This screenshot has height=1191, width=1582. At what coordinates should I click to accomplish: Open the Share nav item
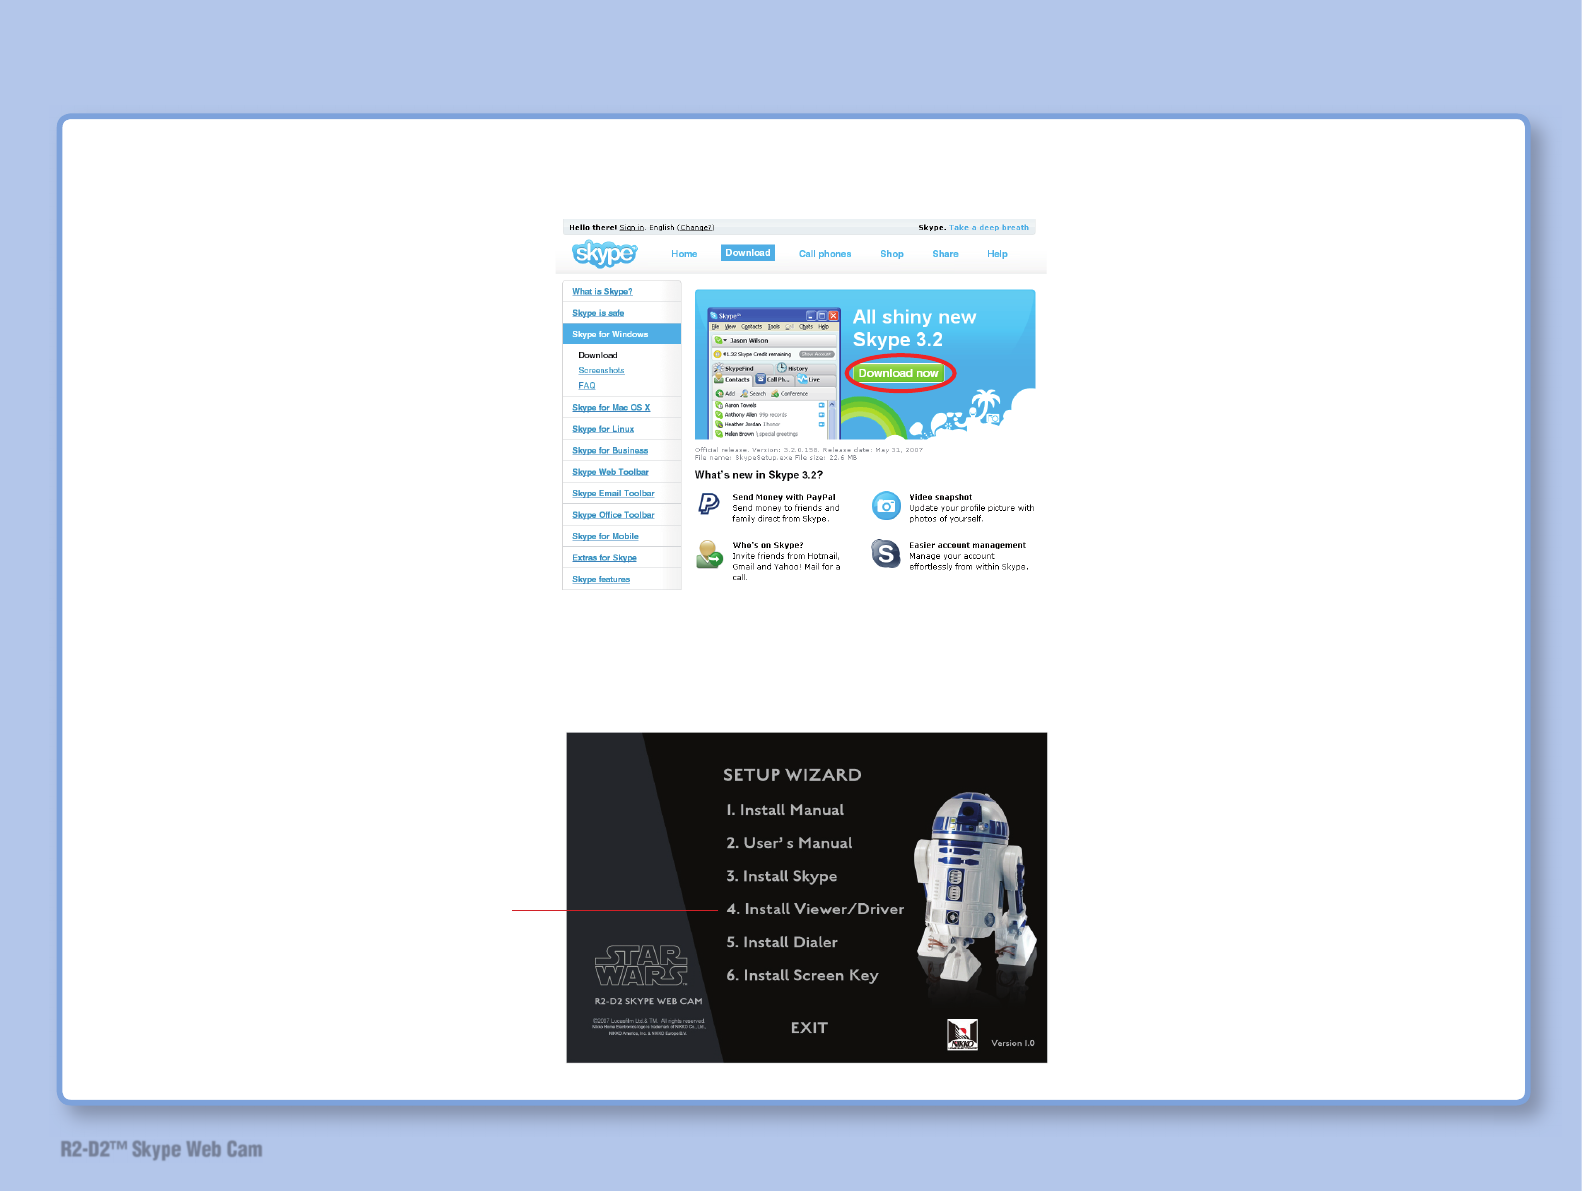[945, 254]
